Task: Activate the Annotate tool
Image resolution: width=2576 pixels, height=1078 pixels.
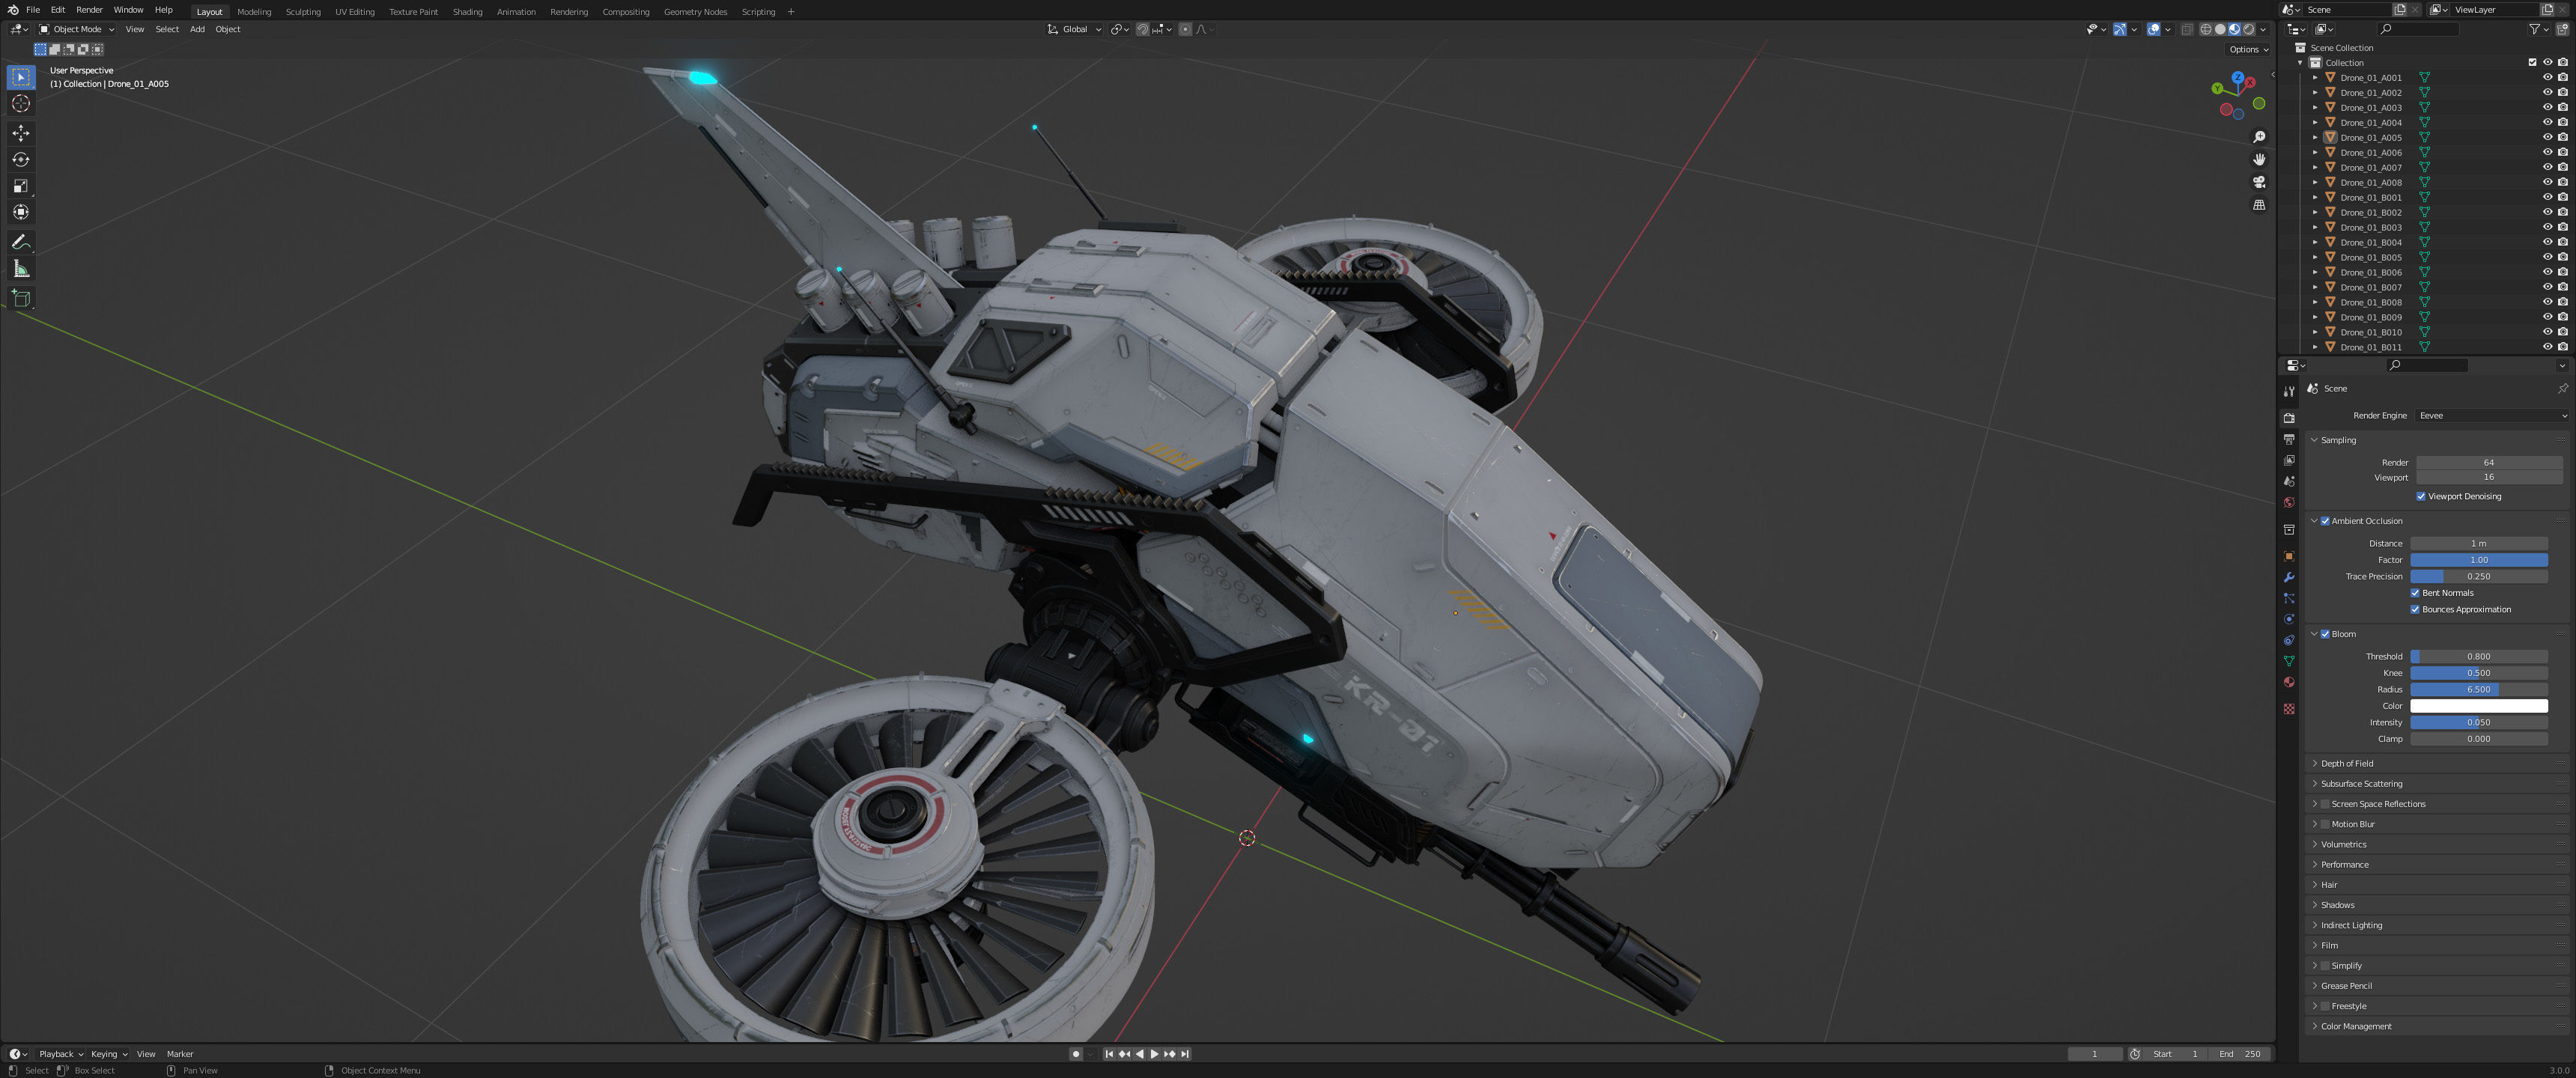Action: coord(21,242)
